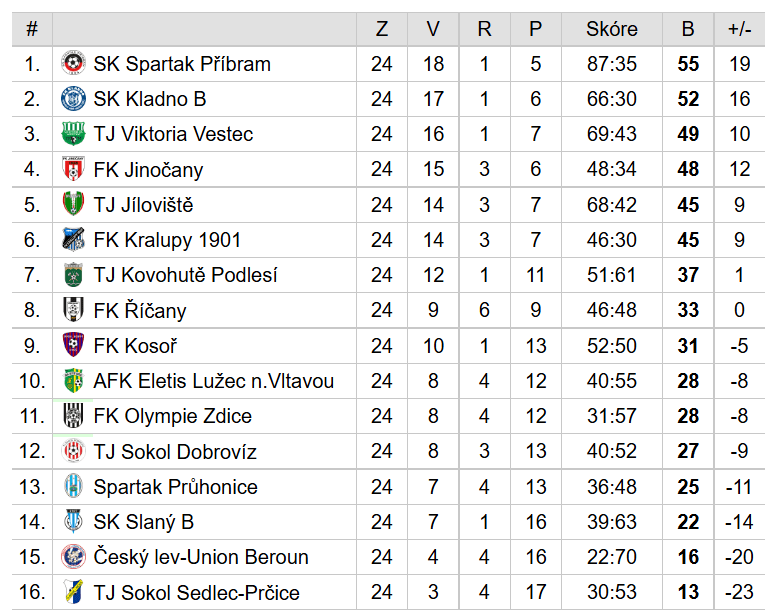Click the SK Spartak Příbram club crest
The image size is (772, 612).
coord(73,64)
